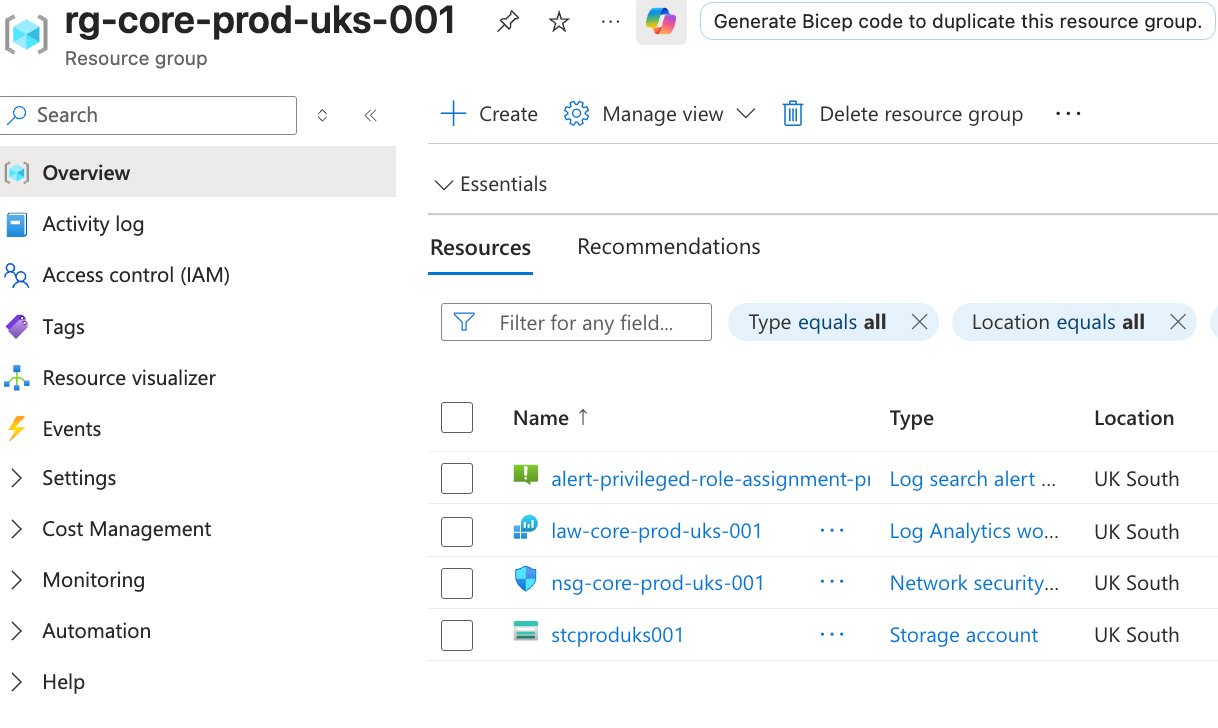This screenshot has width=1218, height=728.
Task: Expand the Settings sidebar group
Action: [16, 478]
